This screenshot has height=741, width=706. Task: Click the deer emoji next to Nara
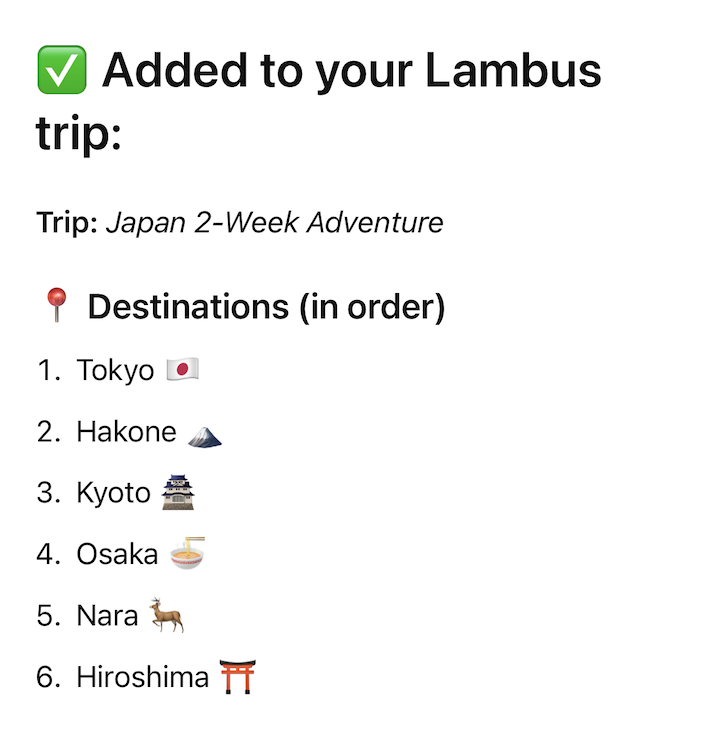(x=167, y=616)
